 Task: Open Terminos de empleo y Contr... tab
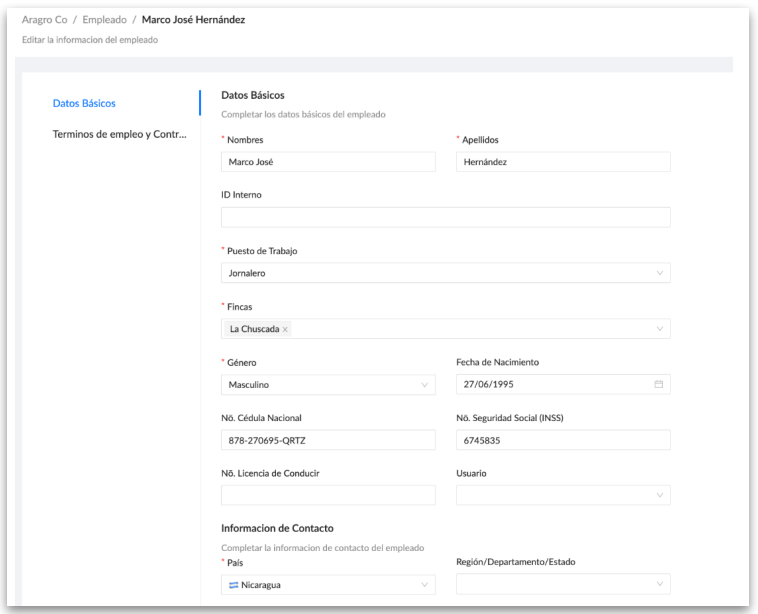point(119,134)
